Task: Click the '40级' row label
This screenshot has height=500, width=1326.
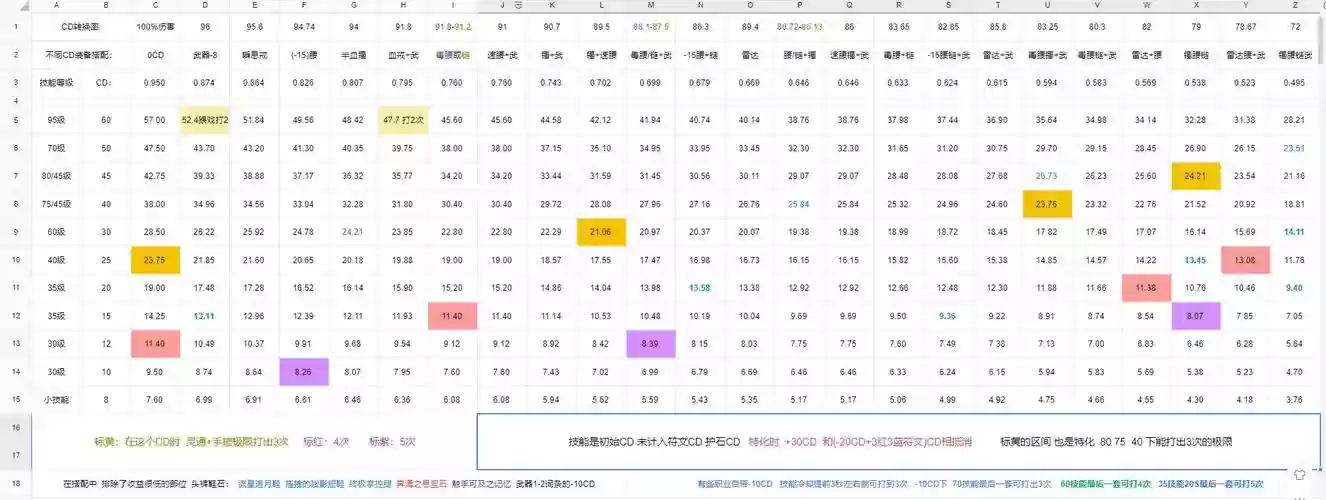Action: [56, 260]
